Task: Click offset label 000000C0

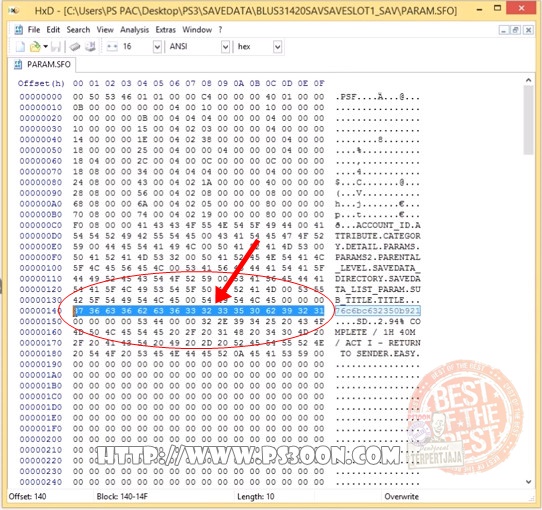Action: coord(40,225)
